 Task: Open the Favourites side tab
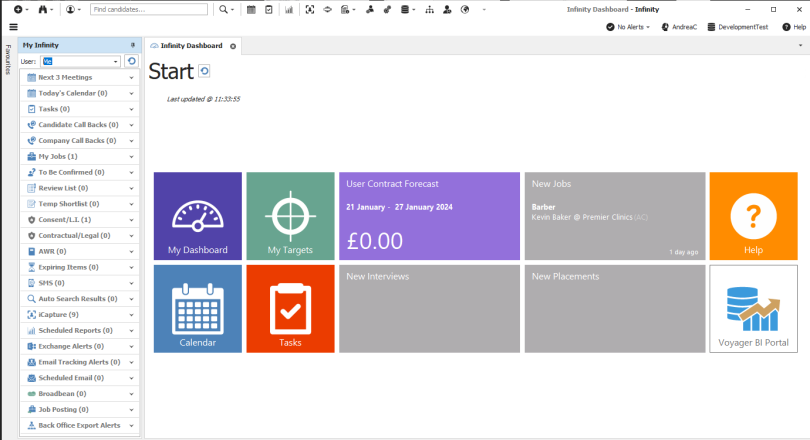[x=8, y=62]
